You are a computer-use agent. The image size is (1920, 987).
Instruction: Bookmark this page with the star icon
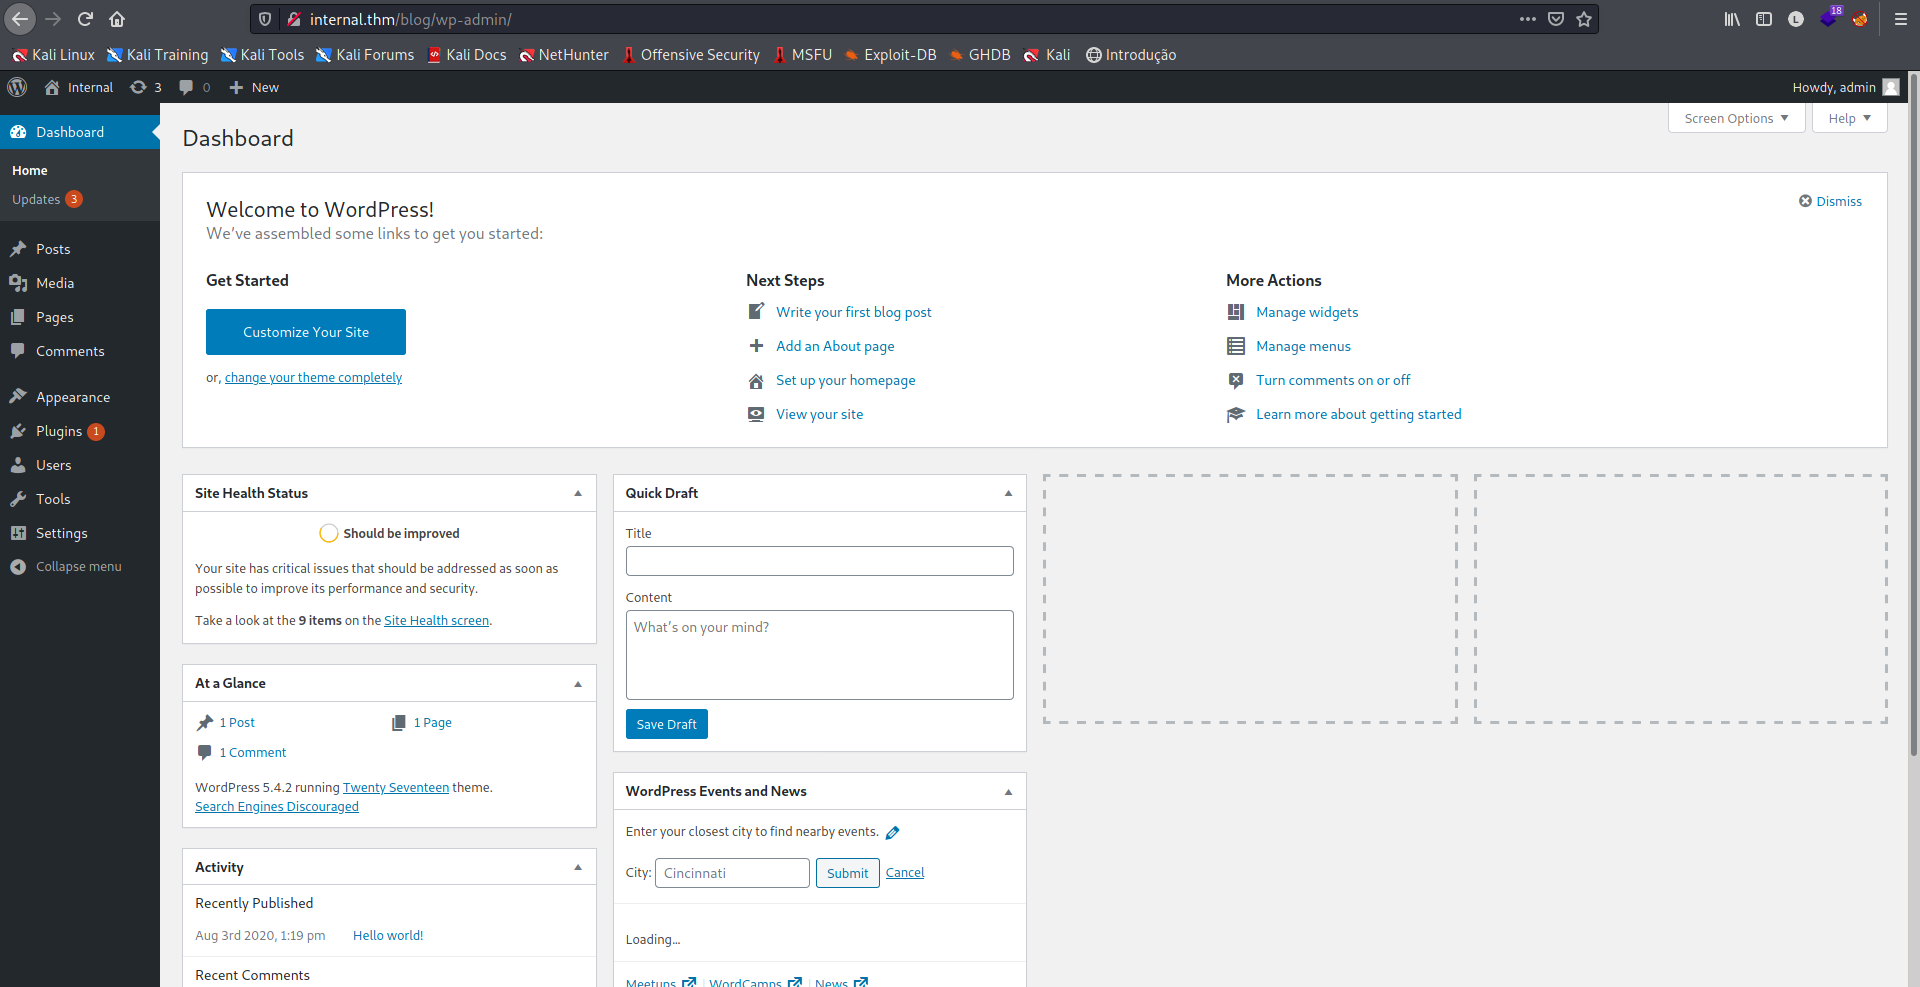1584,19
